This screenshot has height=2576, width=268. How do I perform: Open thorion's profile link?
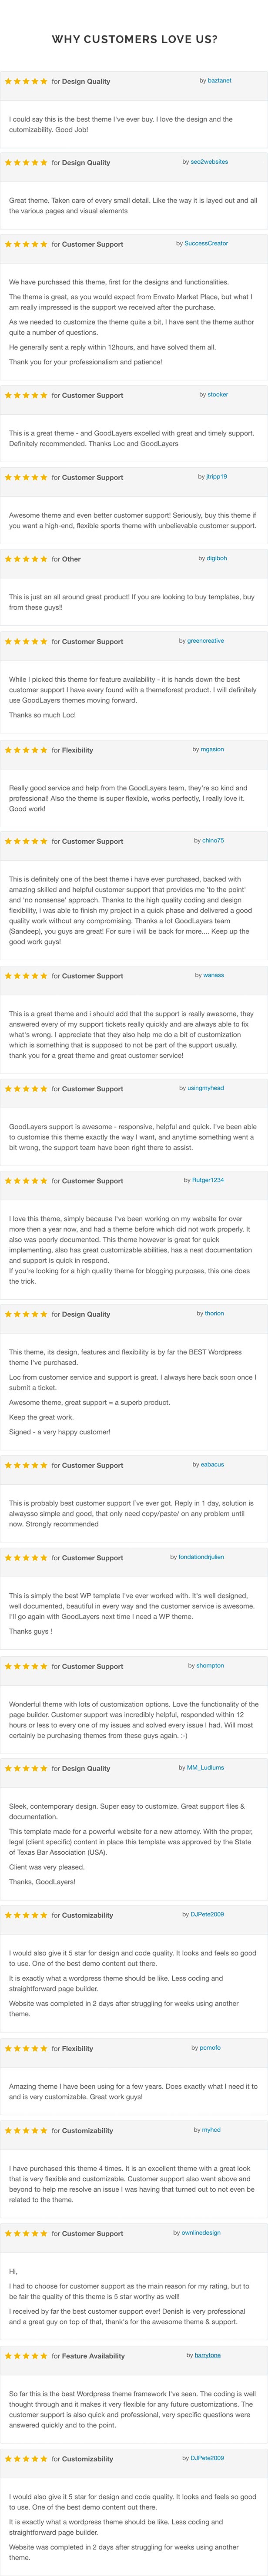tap(214, 1314)
